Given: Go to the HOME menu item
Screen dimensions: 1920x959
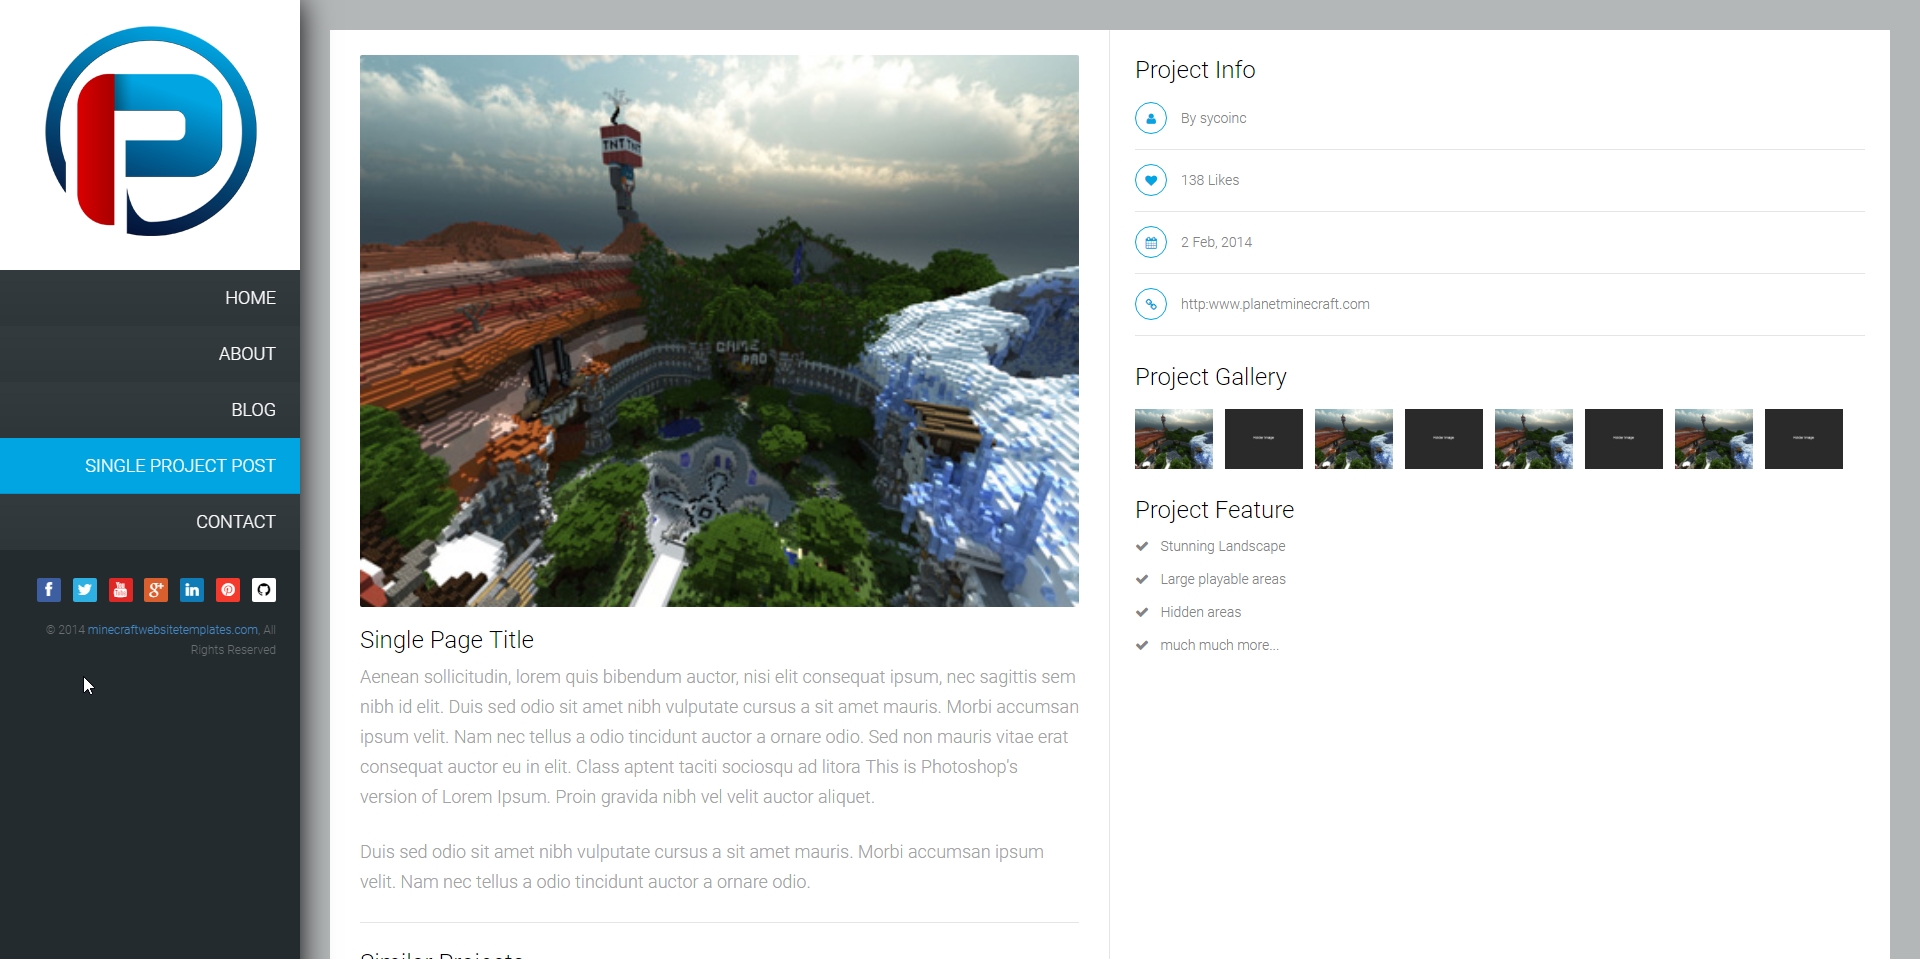Looking at the screenshot, I should (x=150, y=298).
